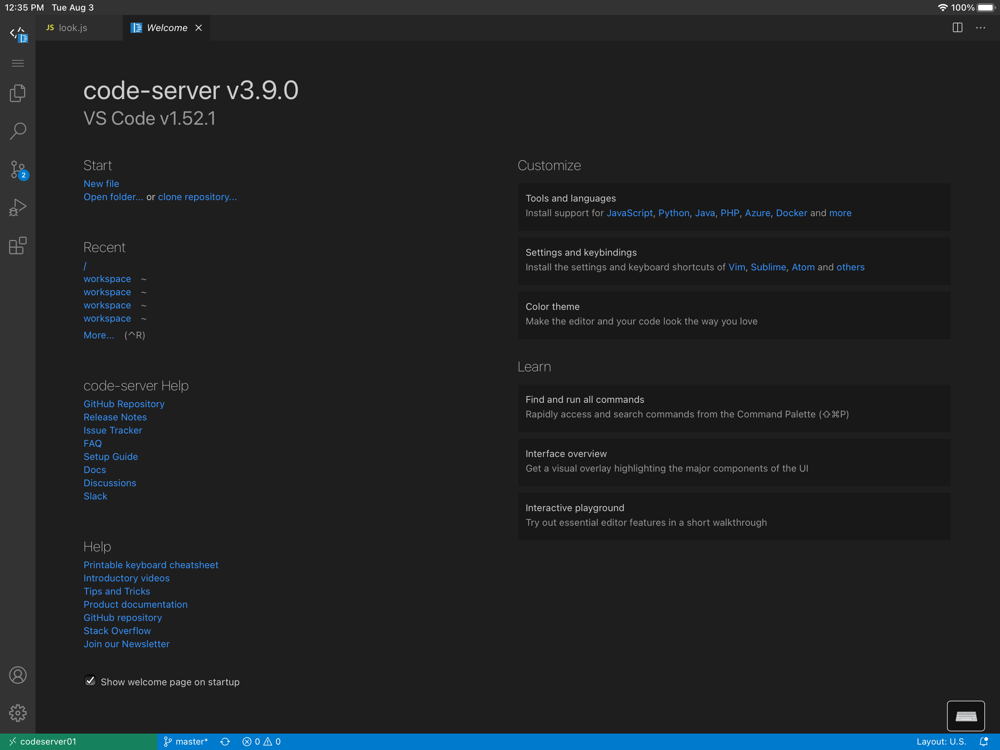Screen dimensions: 1000x750
Task: Open the hamburger application menu
Action: tap(18, 63)
